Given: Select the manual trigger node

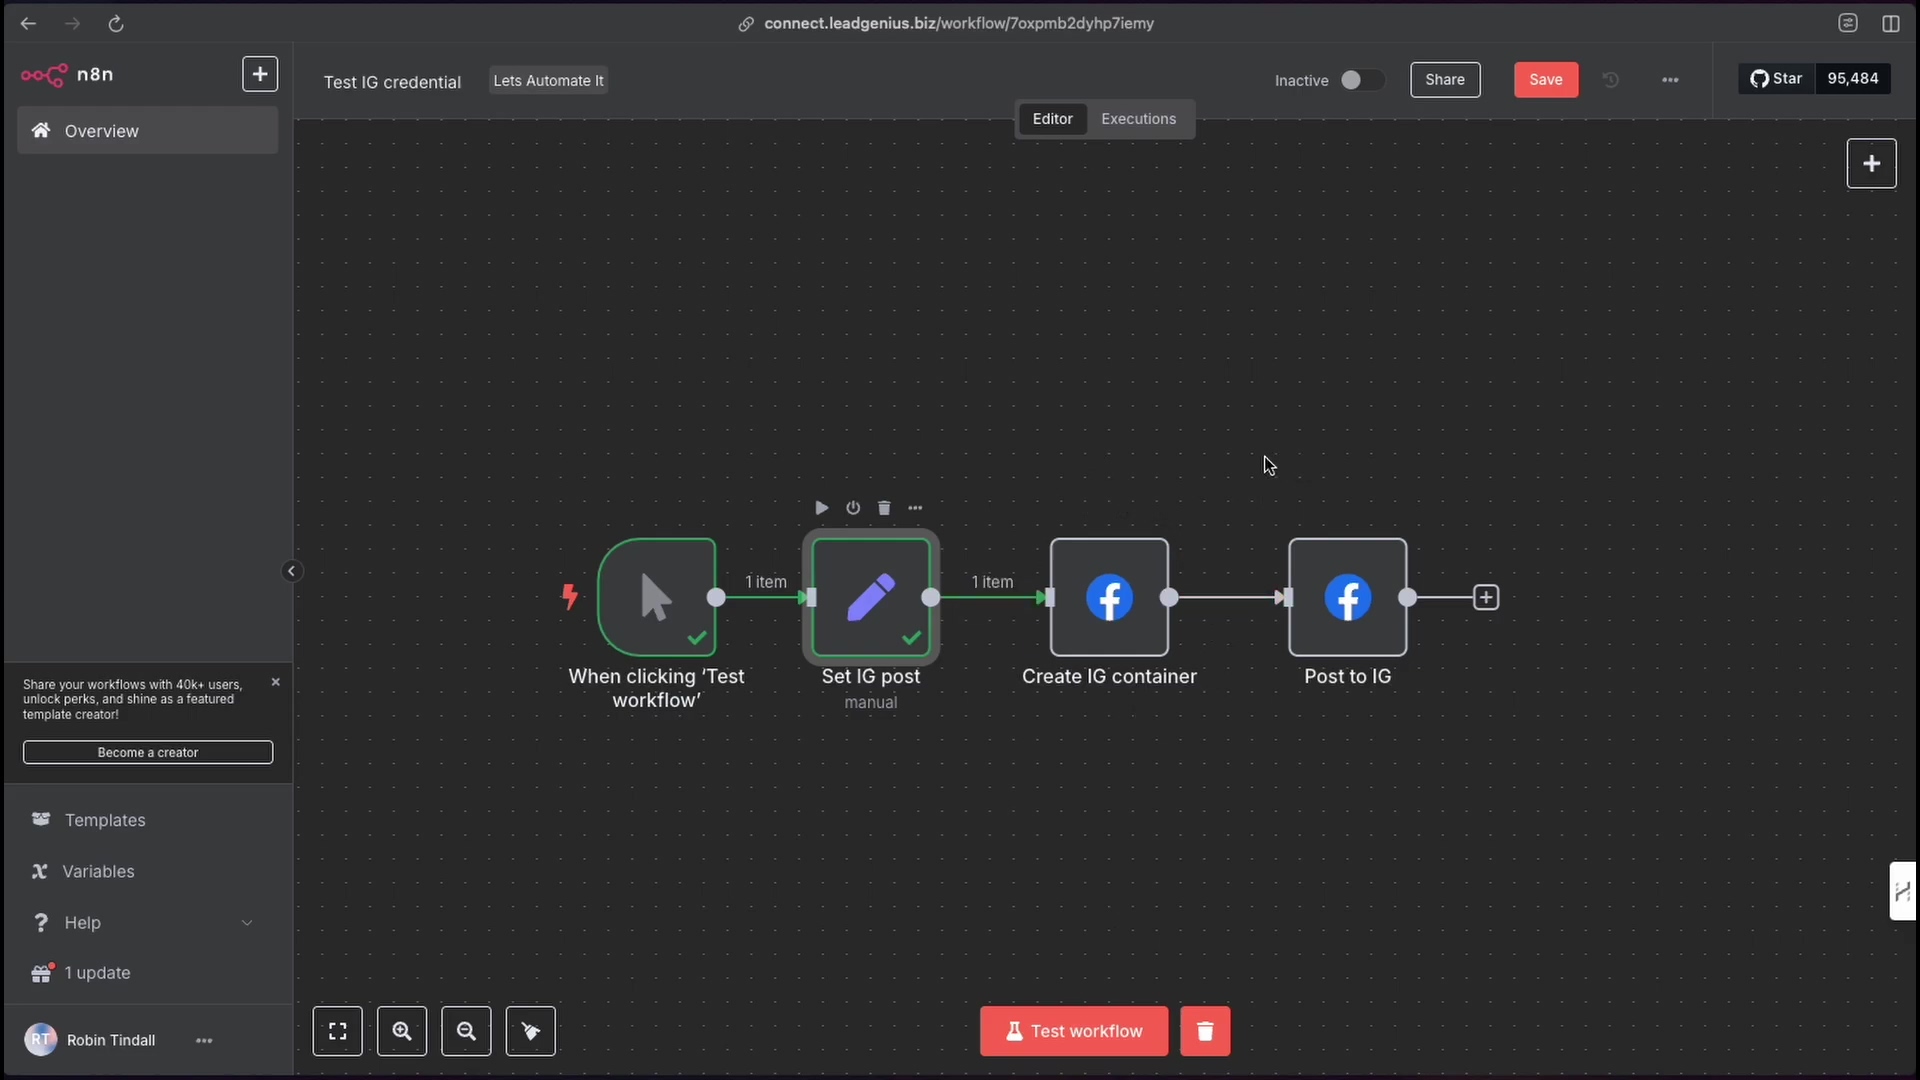Looking at the screenshot, I should coord(657,597).
